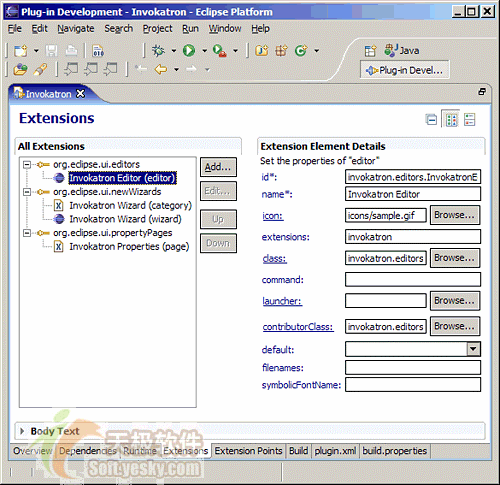The width and height of the screenshot is (500, 485).
Task: Follow the contributorClass link
Action: [298, 327]
